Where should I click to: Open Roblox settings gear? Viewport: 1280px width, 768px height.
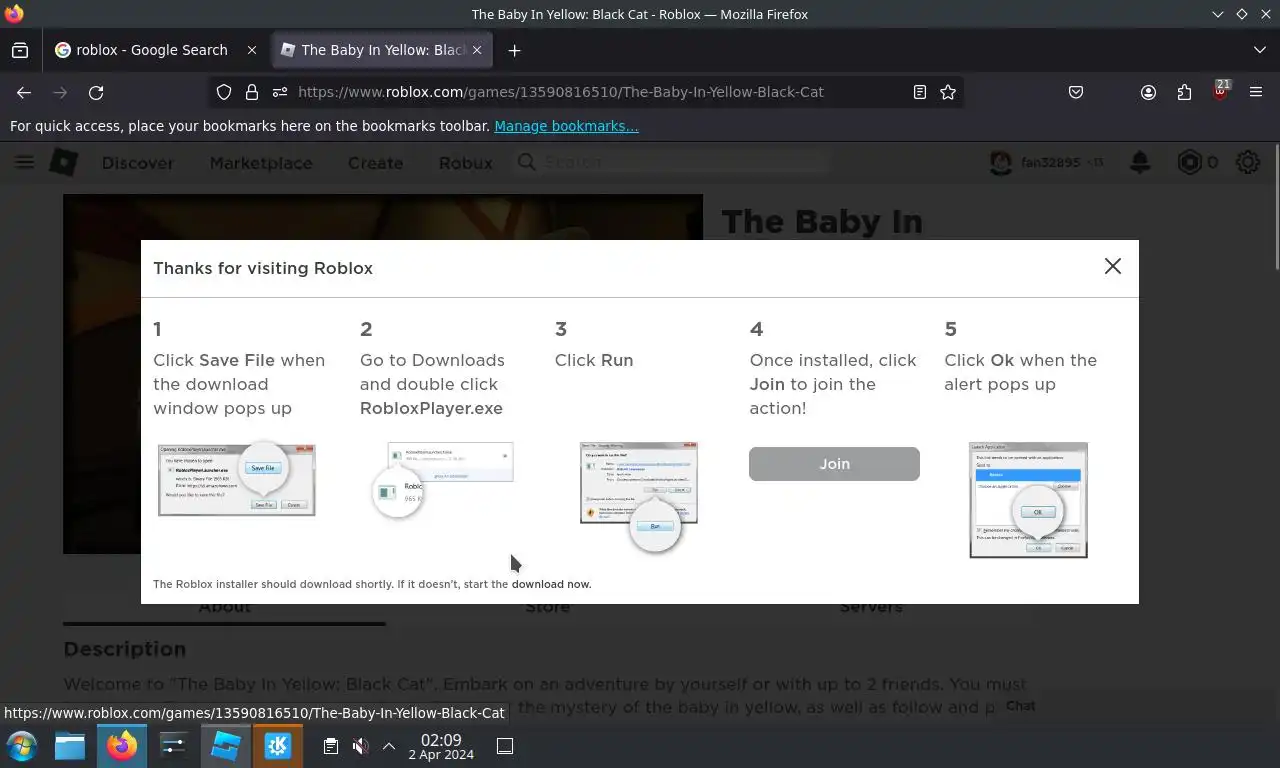point(1248,162)
